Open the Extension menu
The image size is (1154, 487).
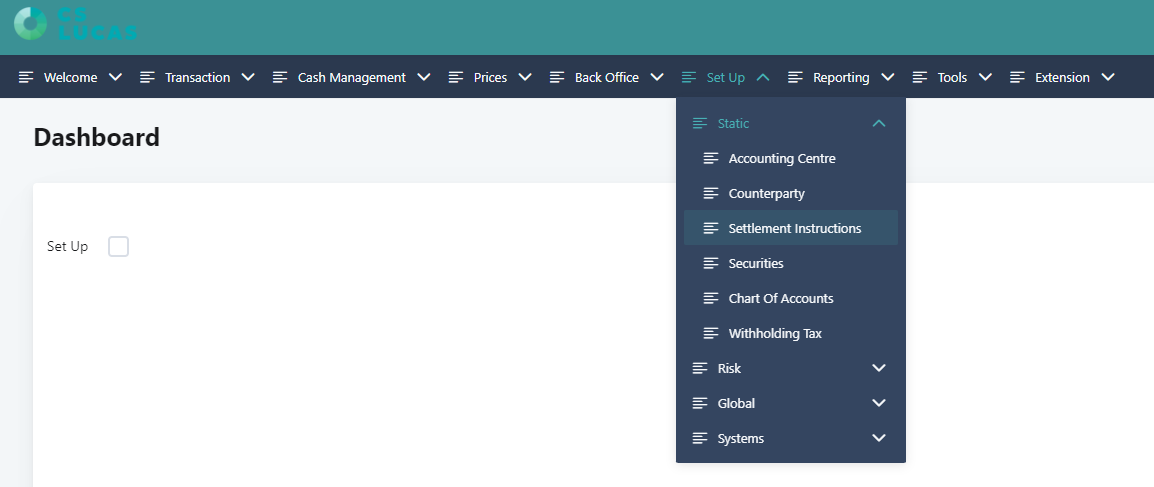[1063, 77]
